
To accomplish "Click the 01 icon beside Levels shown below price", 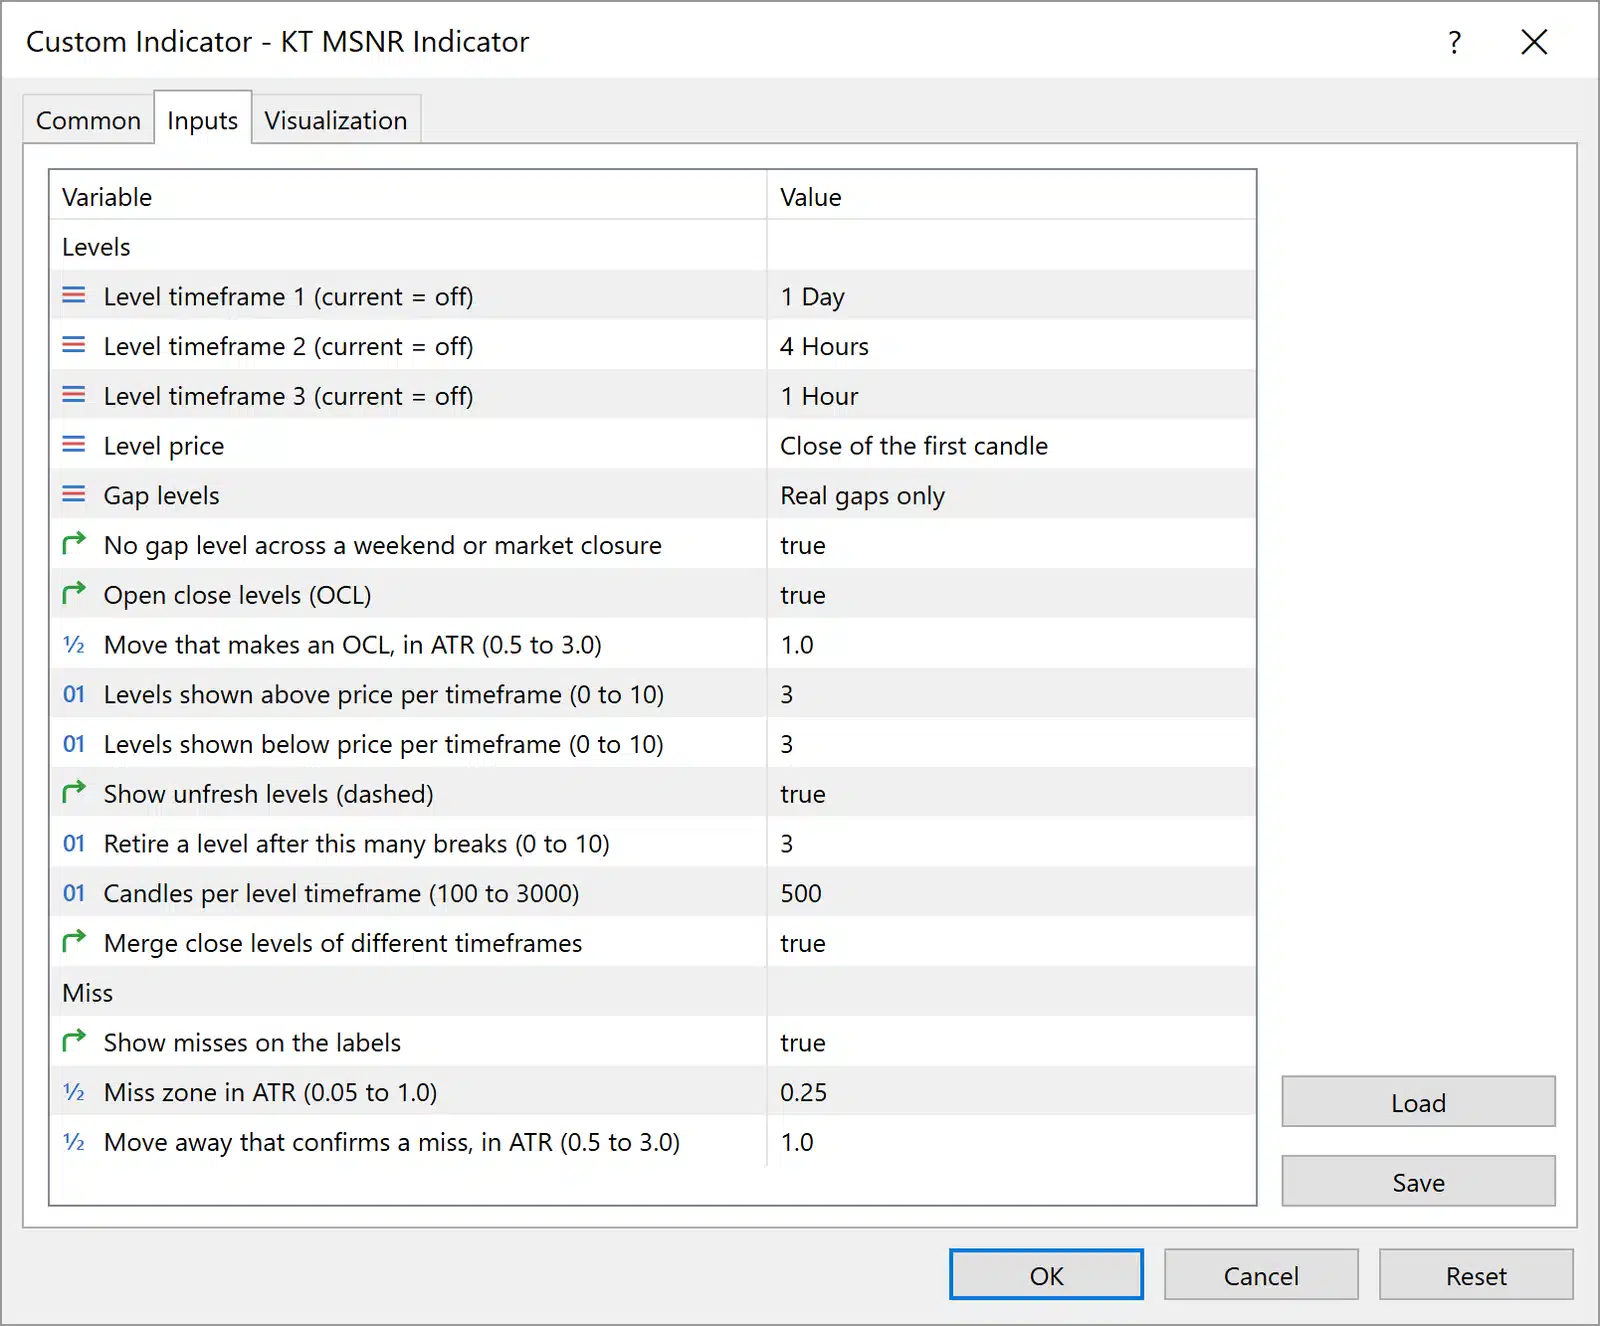I will [74, 744].
